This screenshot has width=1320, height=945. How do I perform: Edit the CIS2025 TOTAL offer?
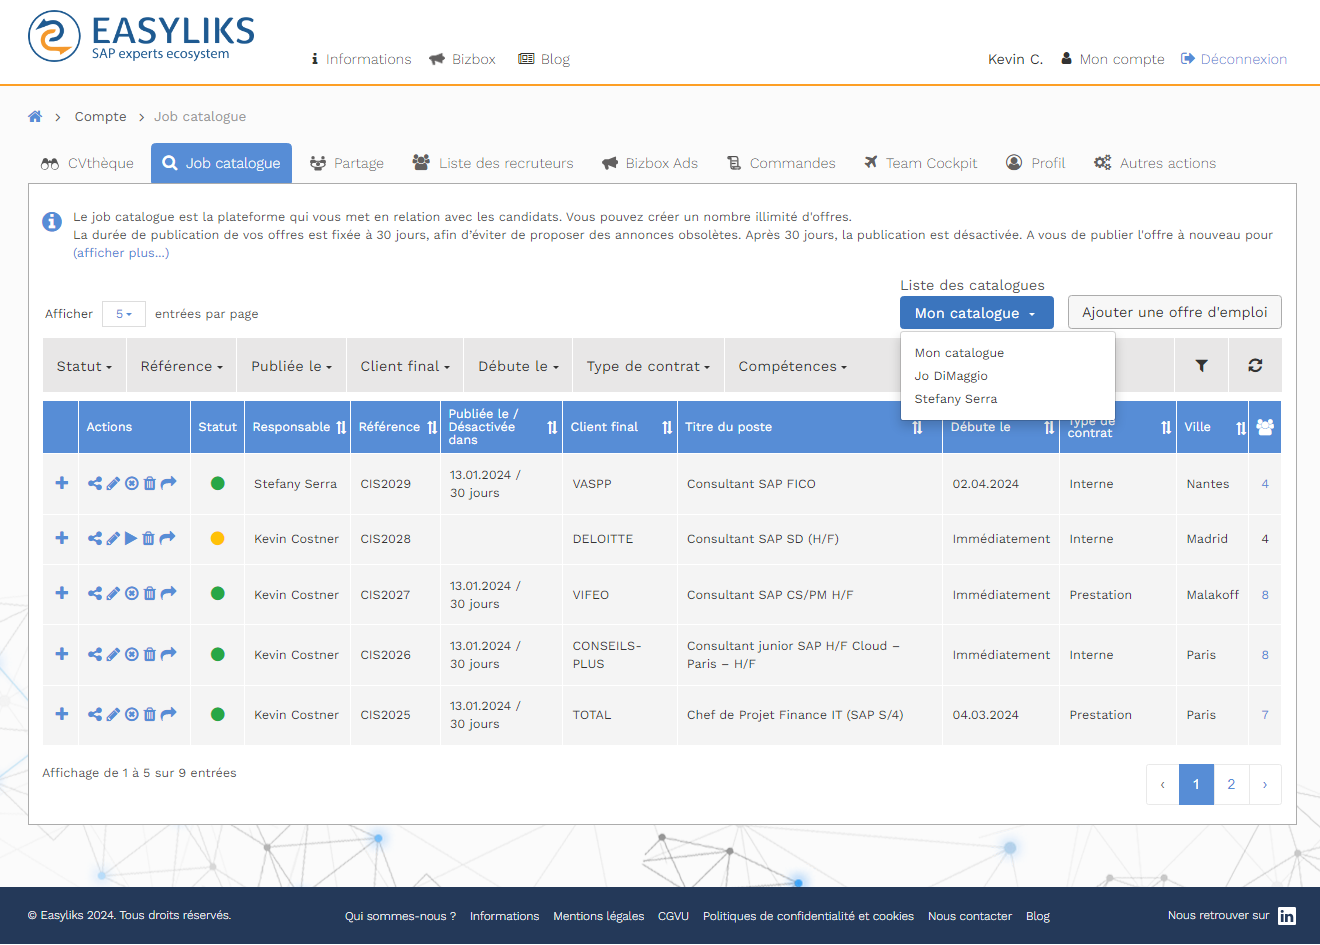[x=113, y=714]
